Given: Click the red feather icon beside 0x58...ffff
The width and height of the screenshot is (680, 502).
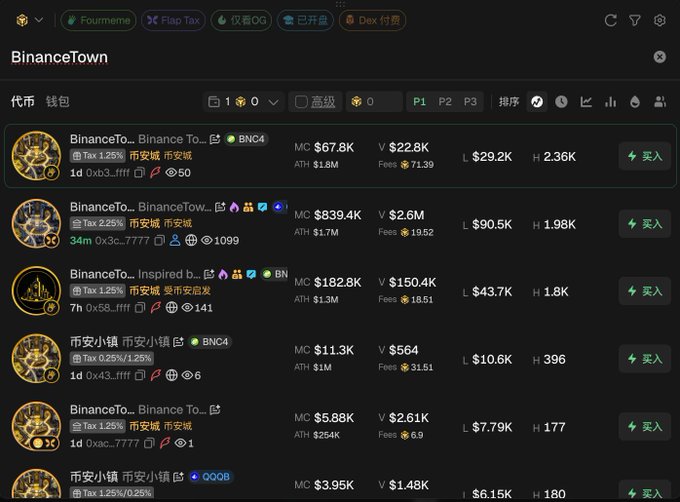Looking at the screenshot, I should pyautogui.click(x=155, y=308).
